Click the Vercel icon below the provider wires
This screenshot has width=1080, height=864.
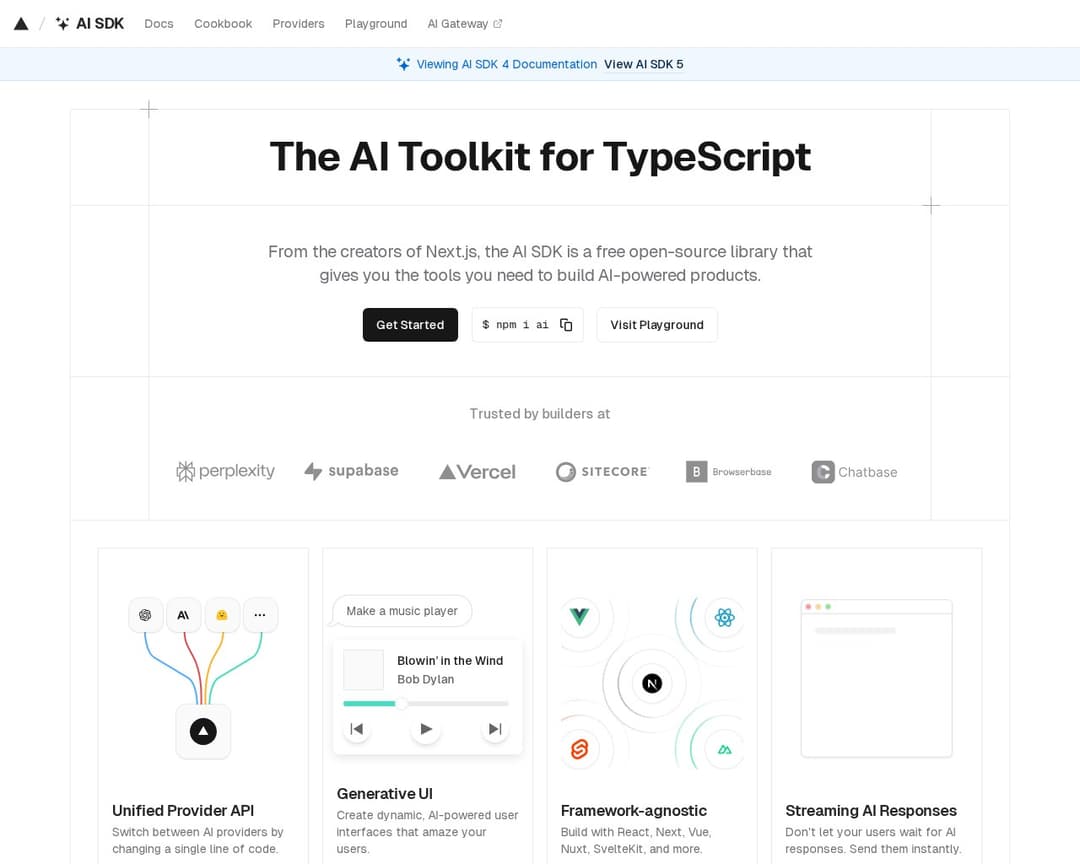point(203,731)
